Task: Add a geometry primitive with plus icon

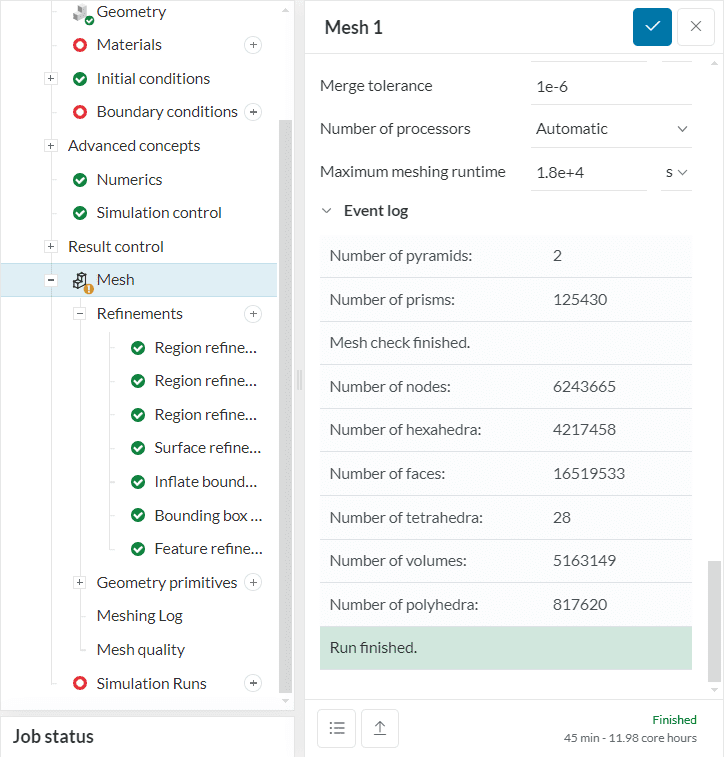Action: coord(253,583)
